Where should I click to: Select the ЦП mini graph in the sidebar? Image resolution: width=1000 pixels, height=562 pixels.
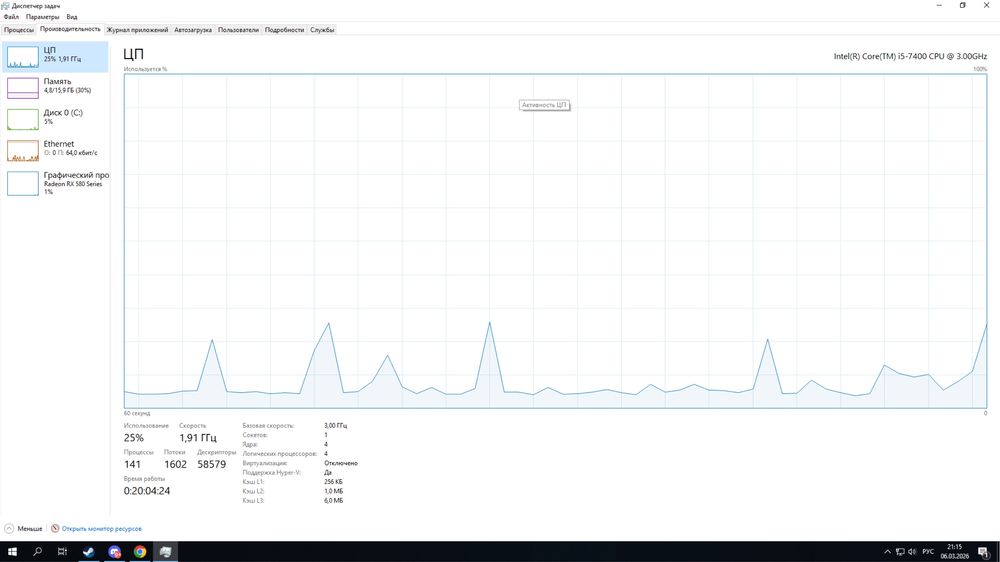(x=23, y=57)
